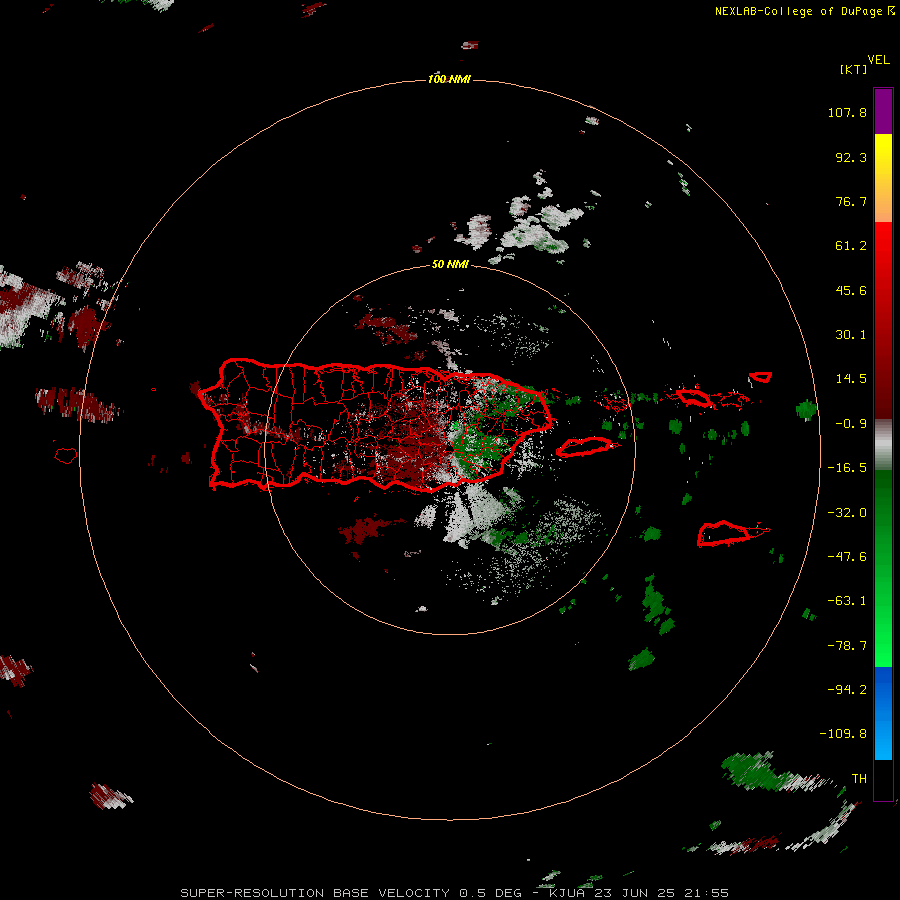Click the black TH segment of the color bar
This screenshot has width=900, height=900.
pyautogui.click(x=883, y=779)
